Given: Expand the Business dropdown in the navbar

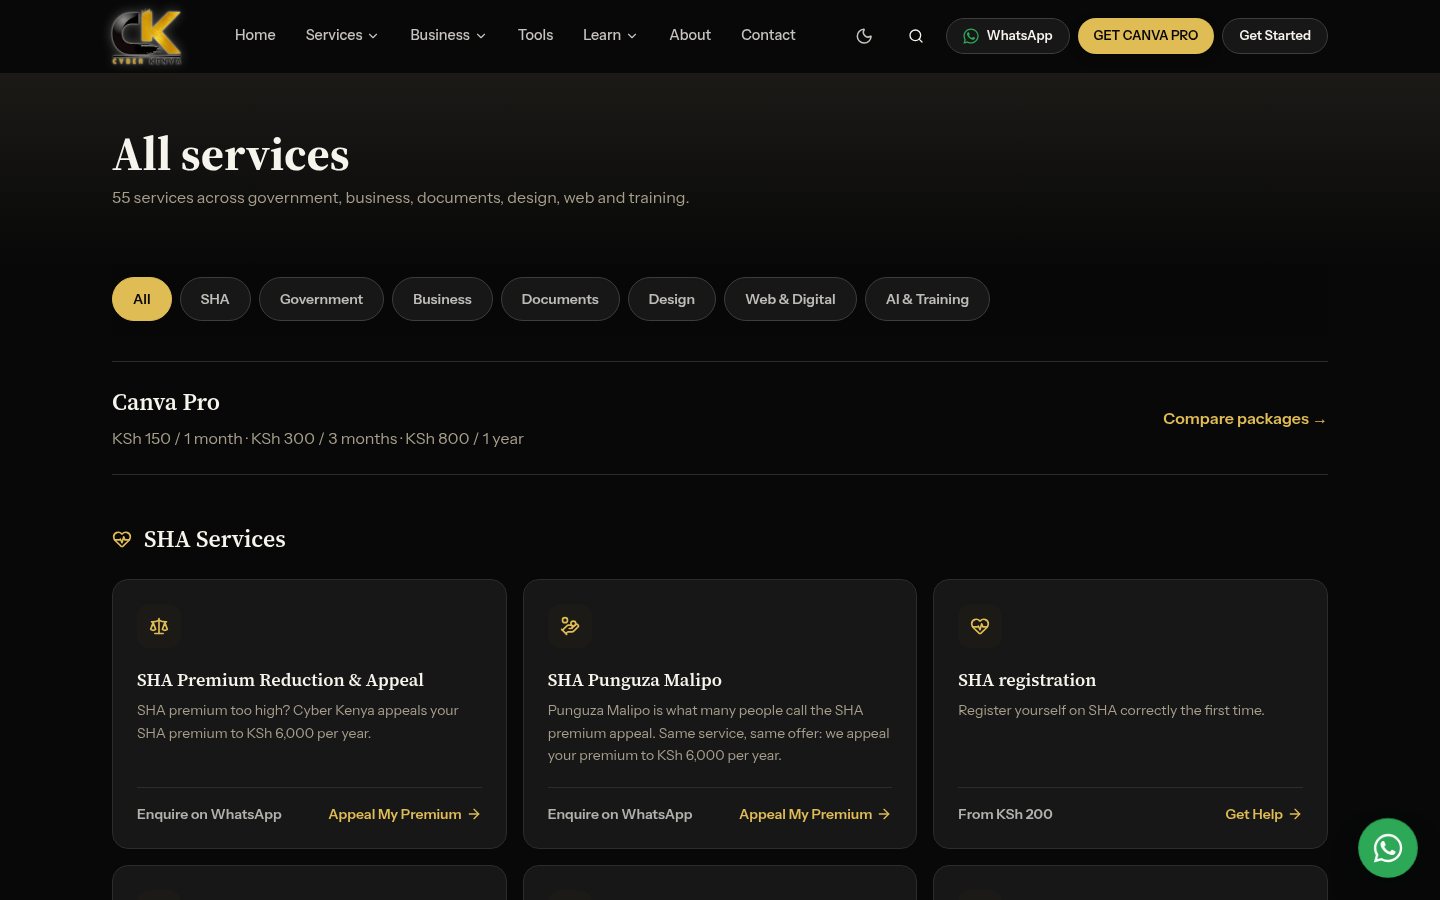Looking at the screenshot, I should coord(448,35).
